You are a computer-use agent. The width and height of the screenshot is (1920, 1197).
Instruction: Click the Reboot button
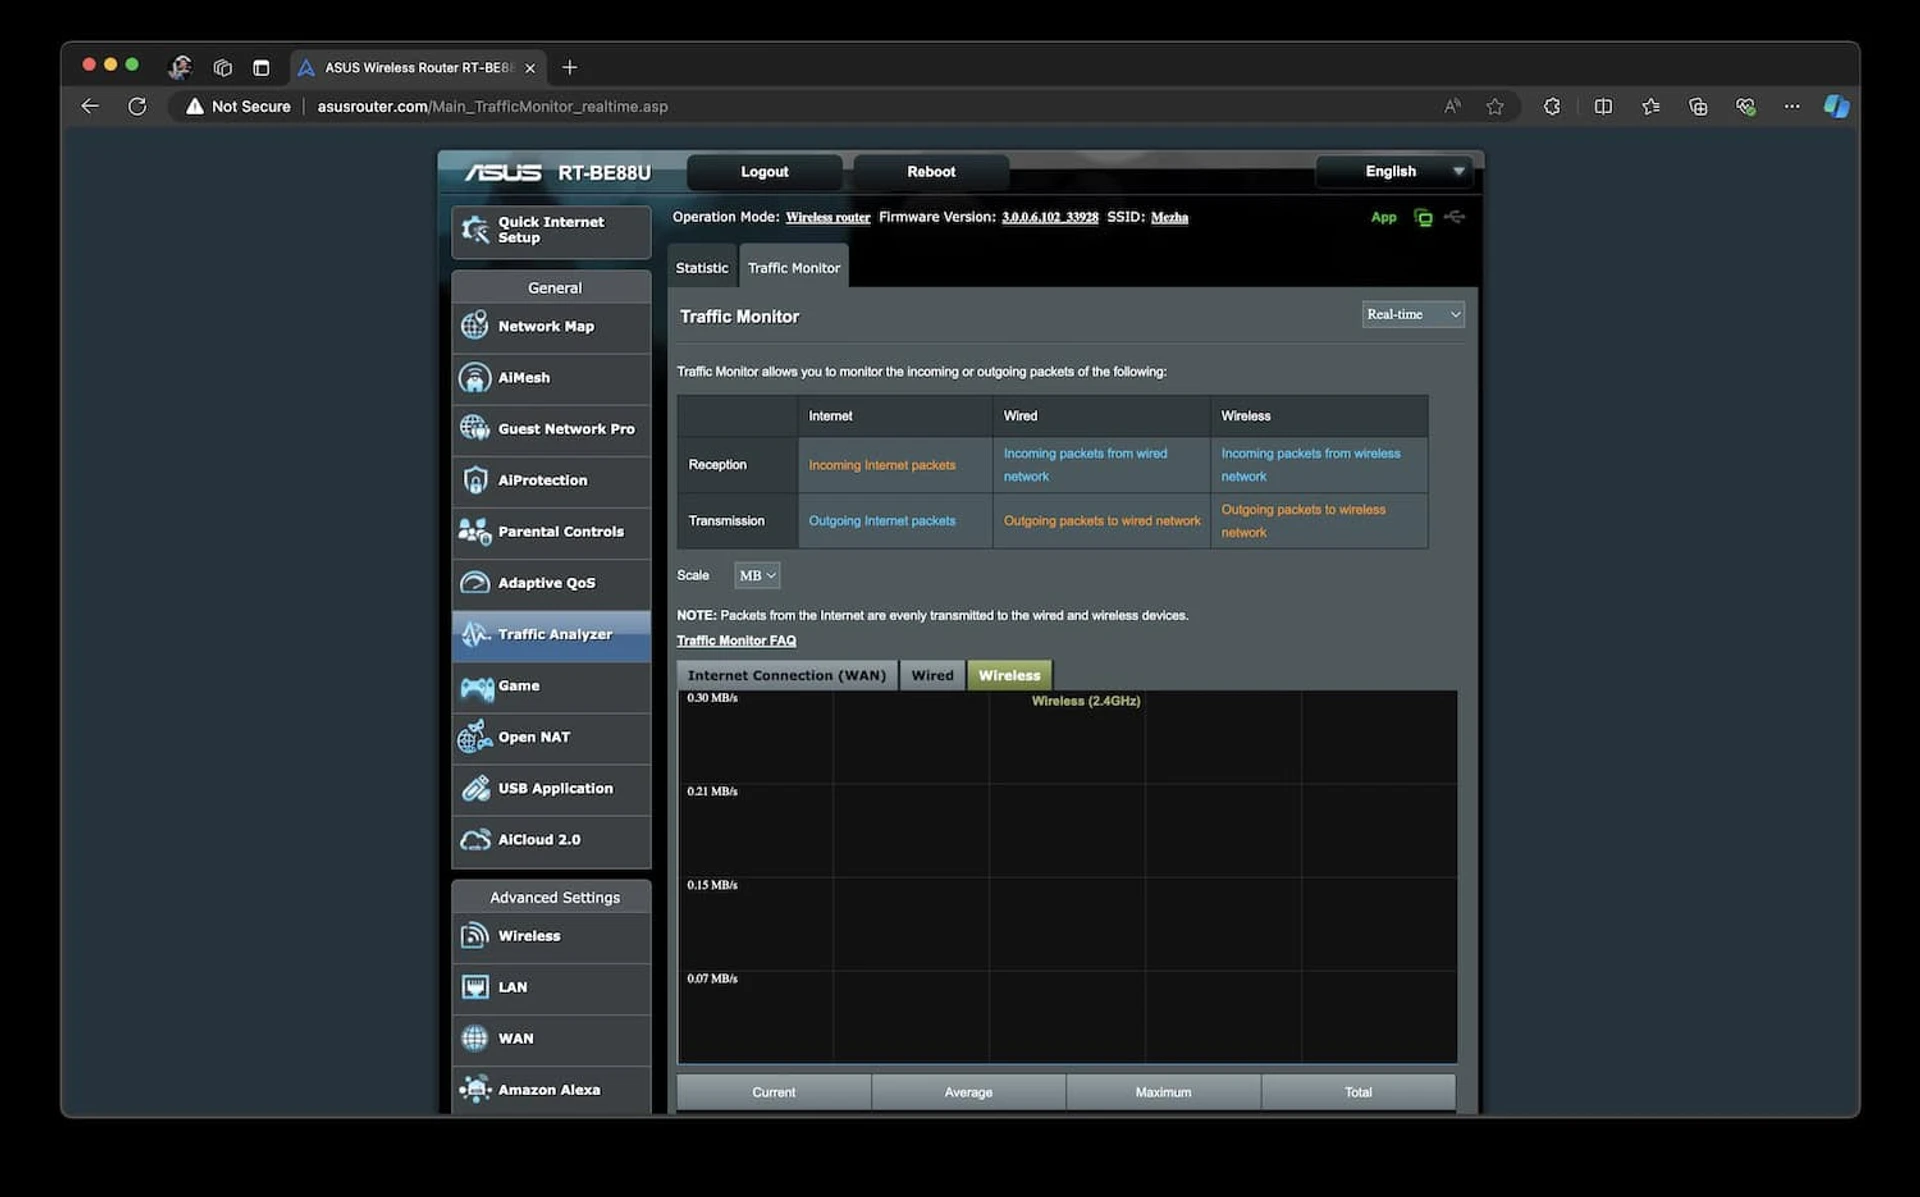931,172
